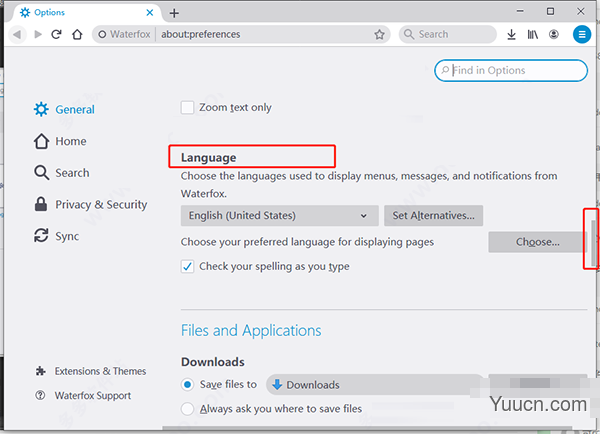Open the blue hamburger application menu

coord(582,34)
